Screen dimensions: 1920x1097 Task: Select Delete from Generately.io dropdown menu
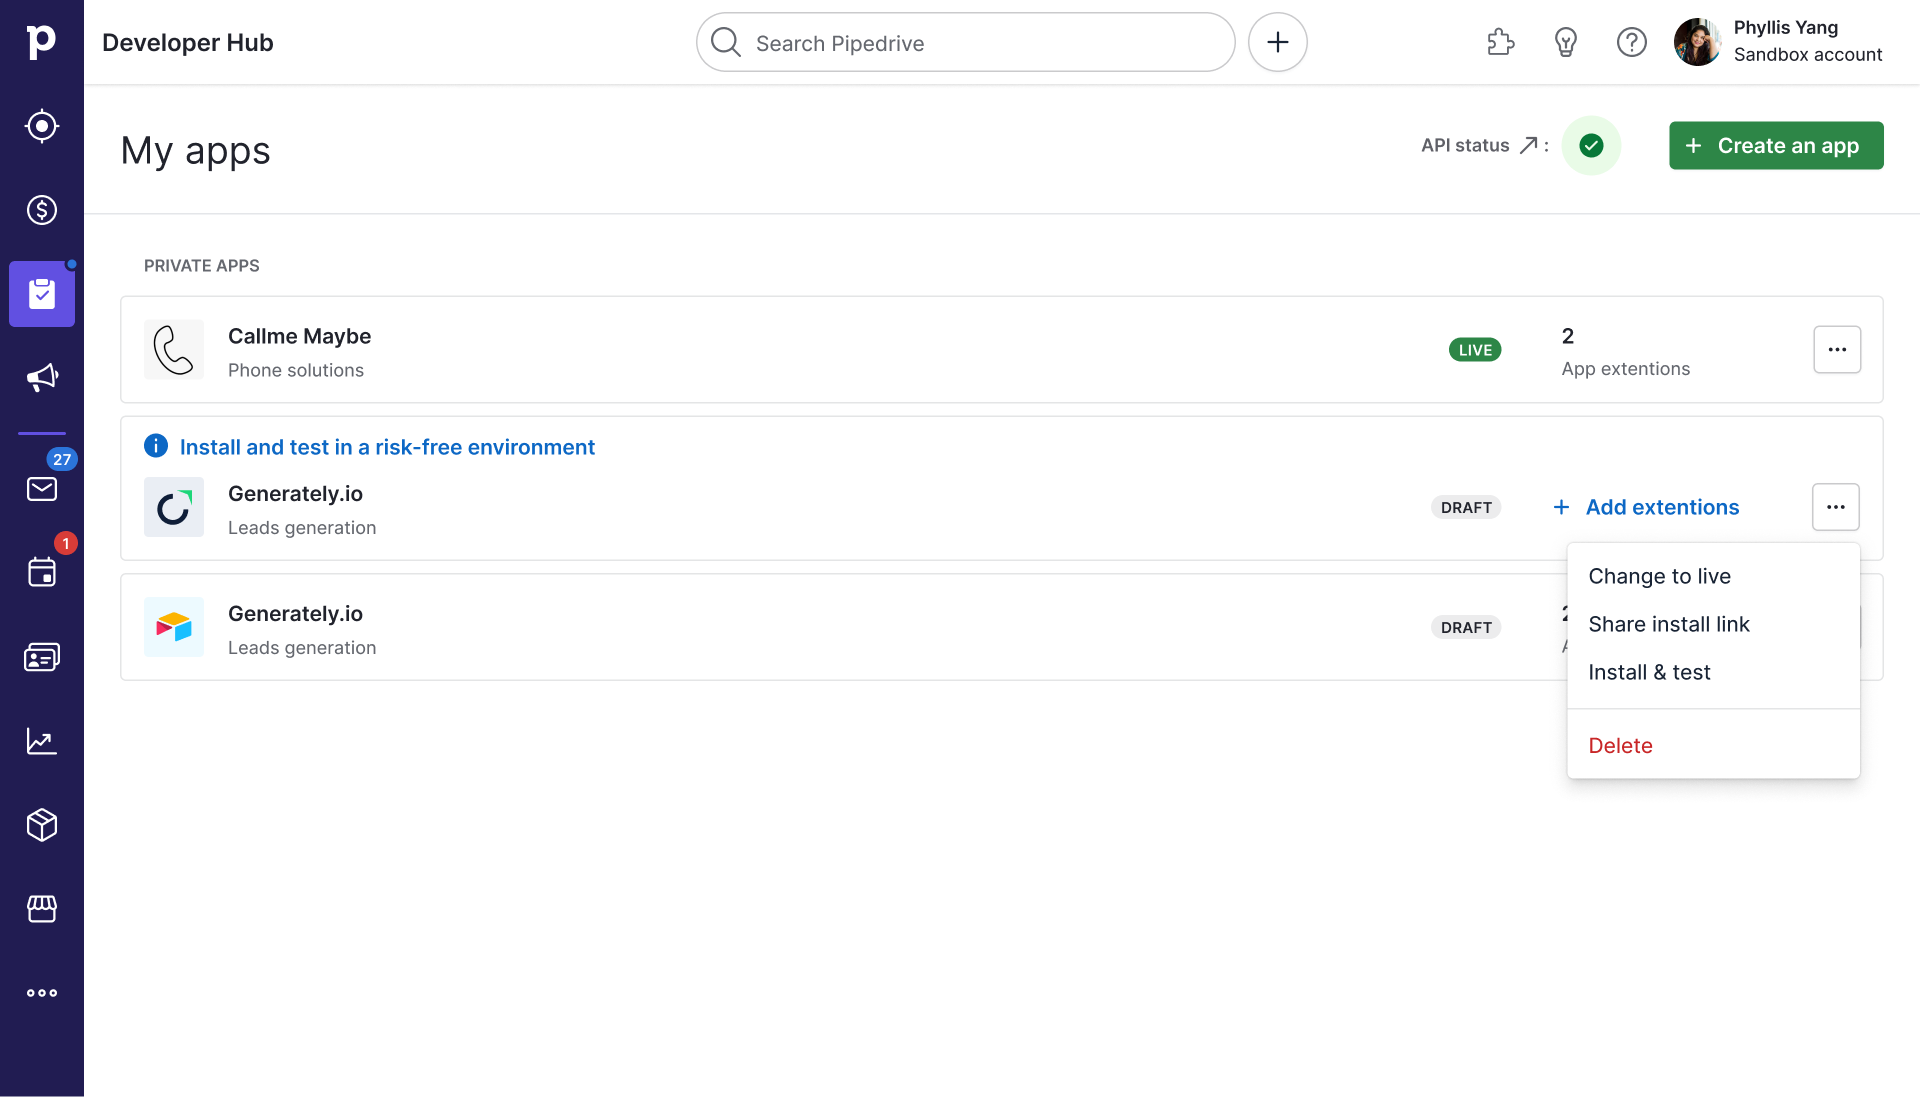tap(1621, 745)
